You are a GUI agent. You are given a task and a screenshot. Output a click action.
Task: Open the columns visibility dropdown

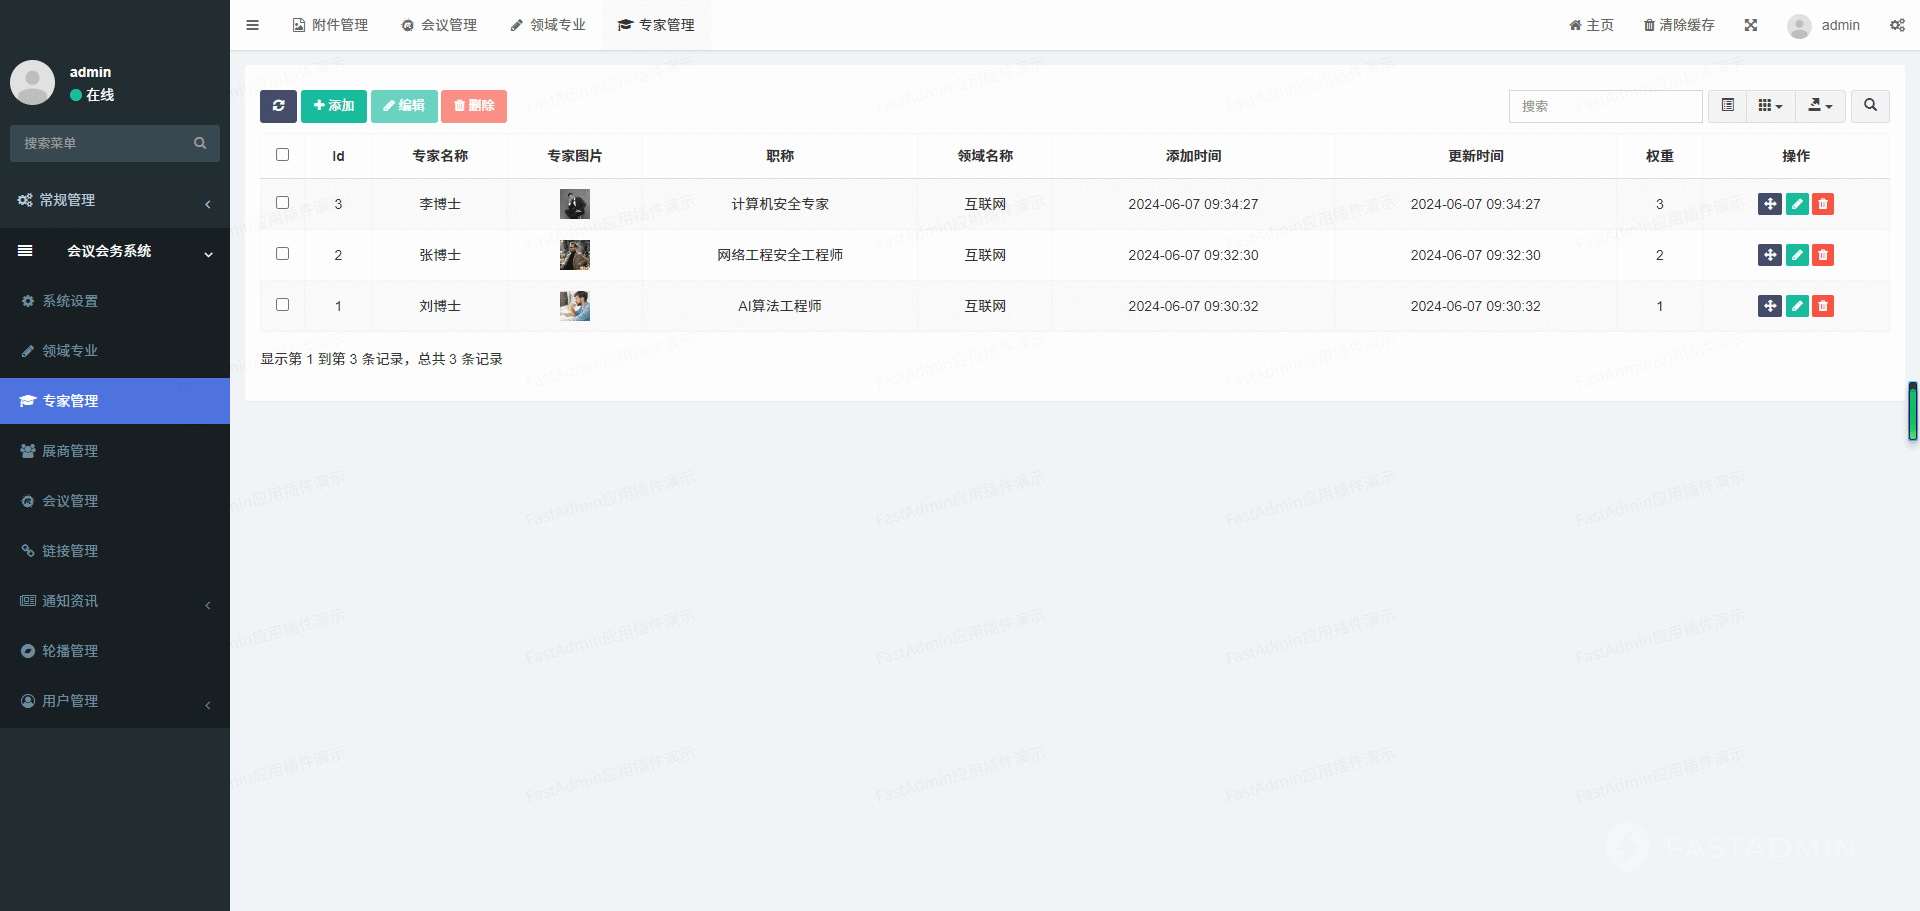(1771, 106)
